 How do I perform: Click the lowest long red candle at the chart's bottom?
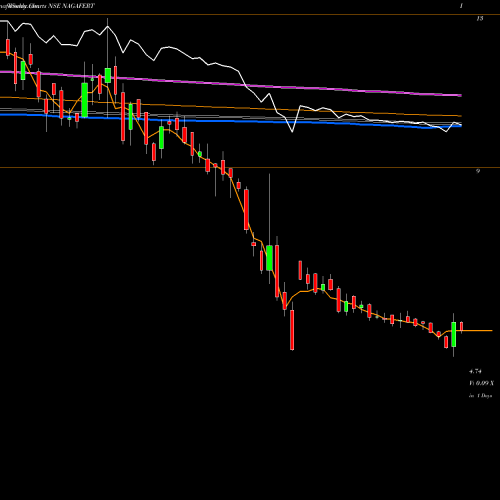tap(292, 330)
